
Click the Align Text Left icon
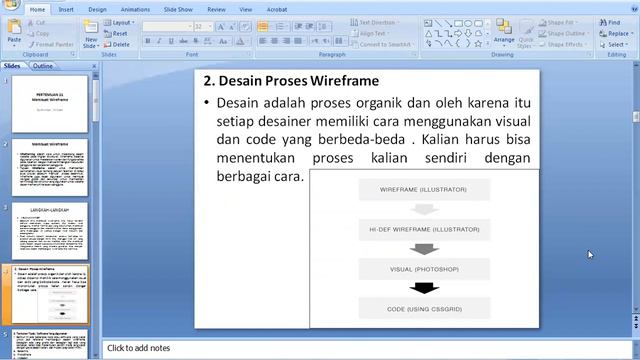tap(263, 41)
